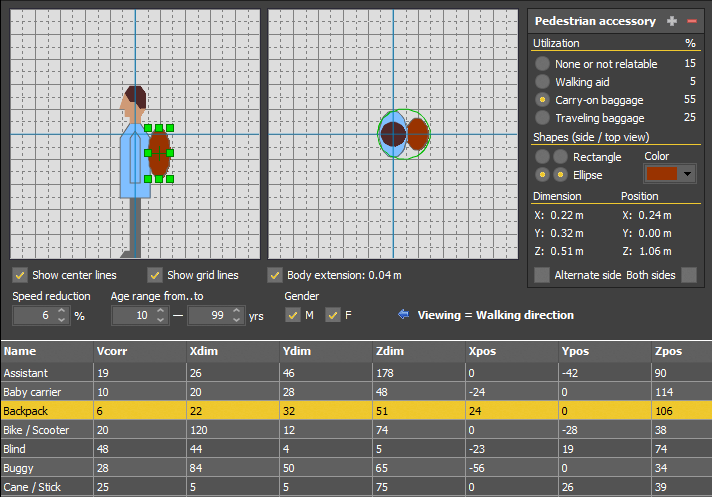Viewport: 712px width, 497px height.
Task: Select the backpack center crosshair handle in side view
Action: [x=159, y=154]
